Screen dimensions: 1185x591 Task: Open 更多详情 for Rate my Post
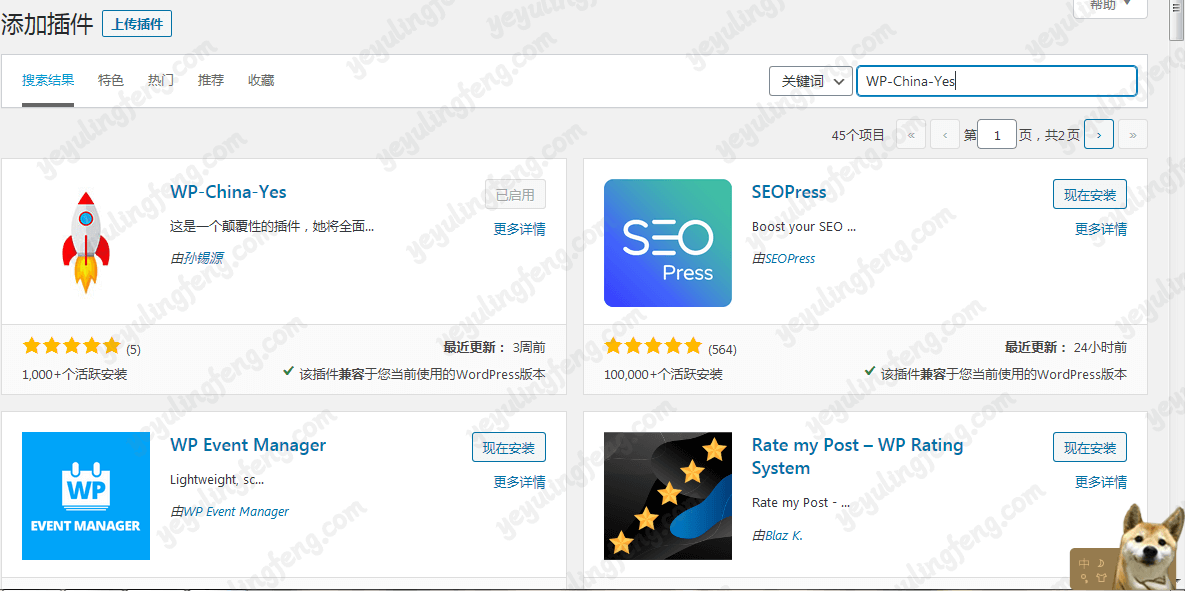1100,482
